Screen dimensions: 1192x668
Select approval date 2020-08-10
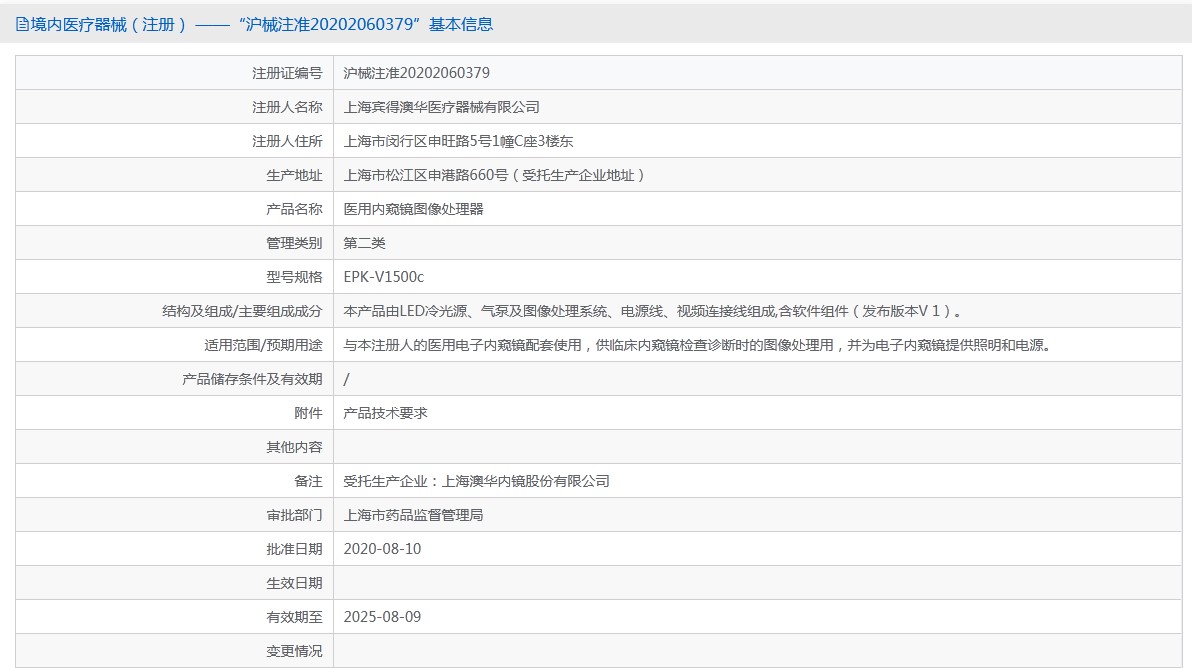click(x=382, y=549)
